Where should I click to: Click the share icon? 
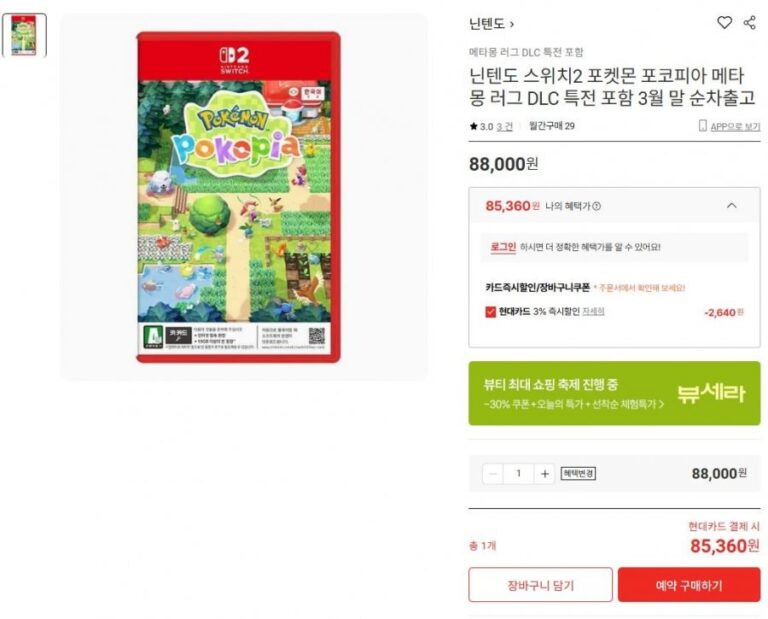[x=750, y=23]
